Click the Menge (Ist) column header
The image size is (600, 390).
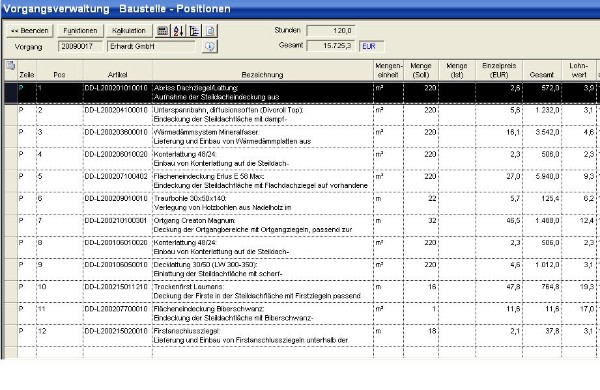point(457,70)
